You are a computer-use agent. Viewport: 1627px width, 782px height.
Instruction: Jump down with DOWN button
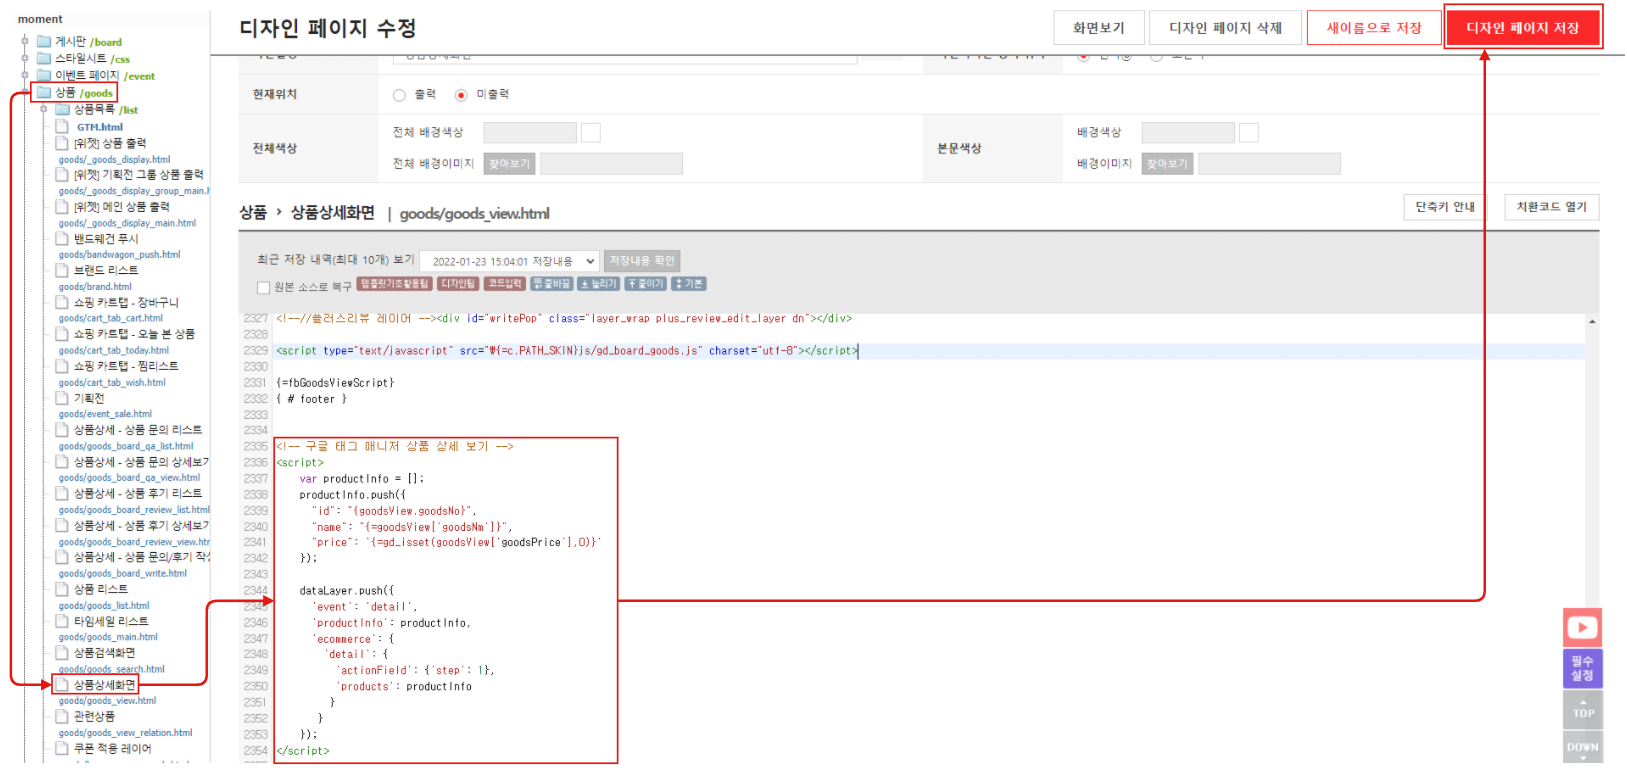(1582, 746)
